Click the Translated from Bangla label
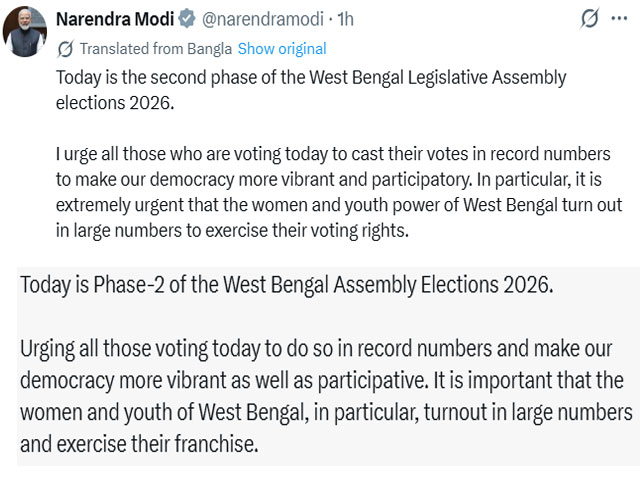The height and width of the screenshot is (480, 640). tap(156, 48)
